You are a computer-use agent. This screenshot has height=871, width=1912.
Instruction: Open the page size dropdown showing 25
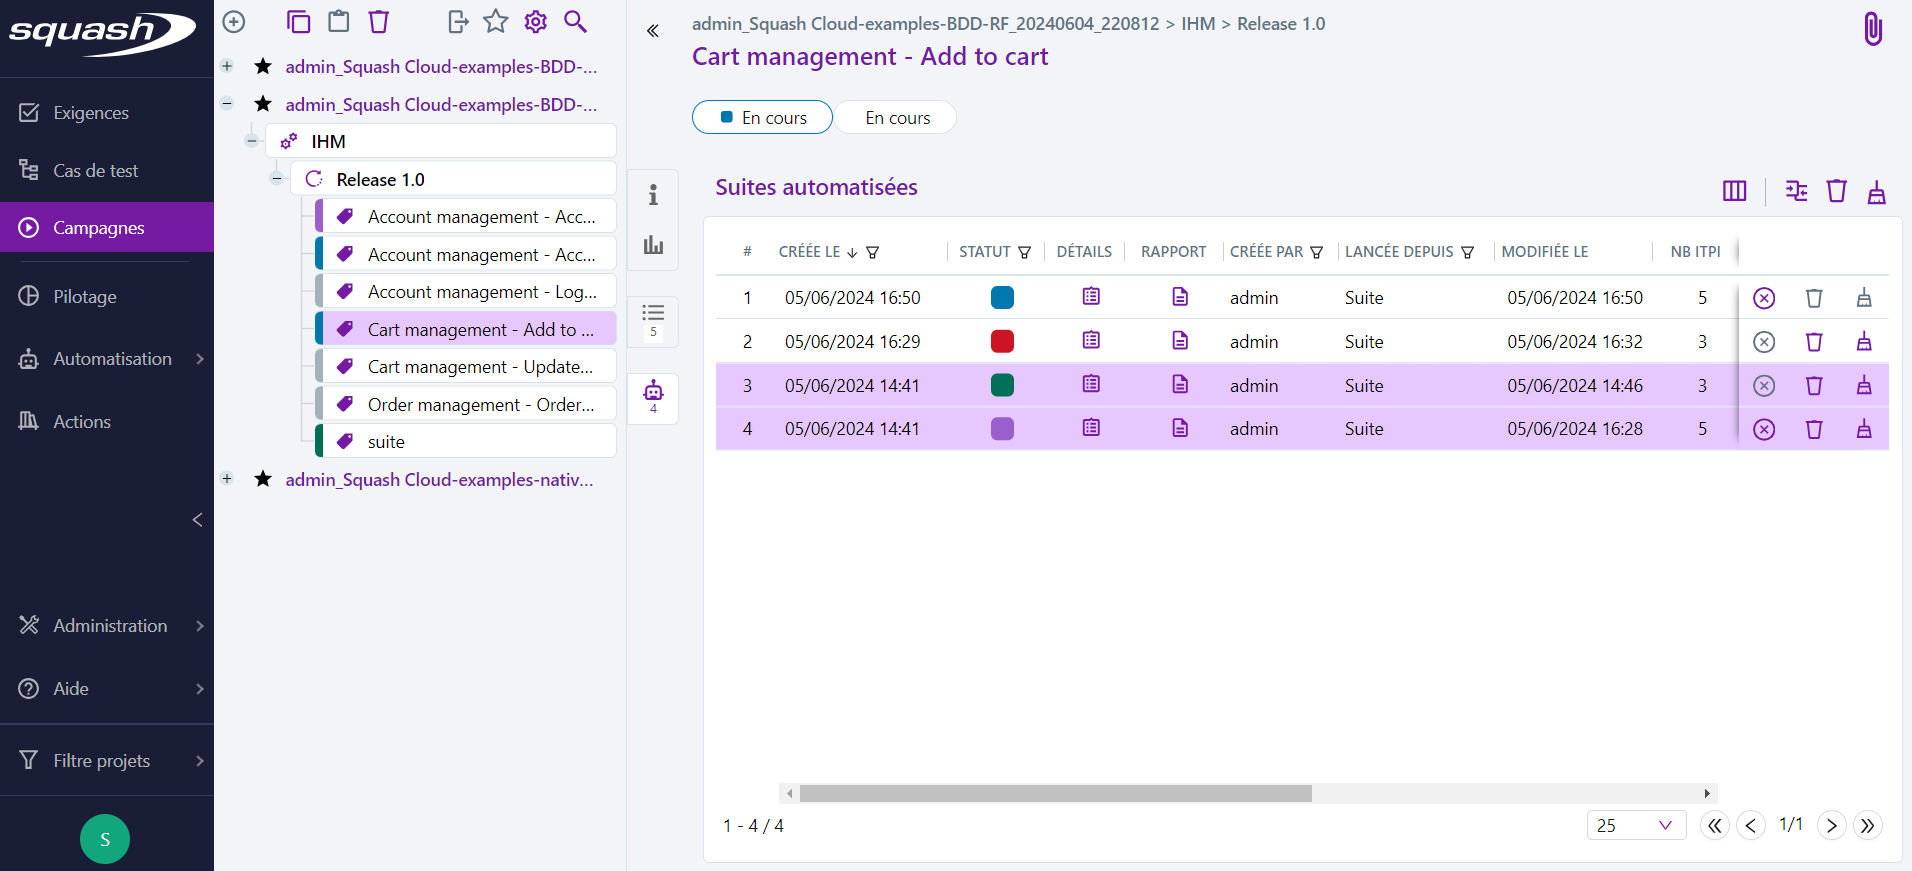(1635, 825)
